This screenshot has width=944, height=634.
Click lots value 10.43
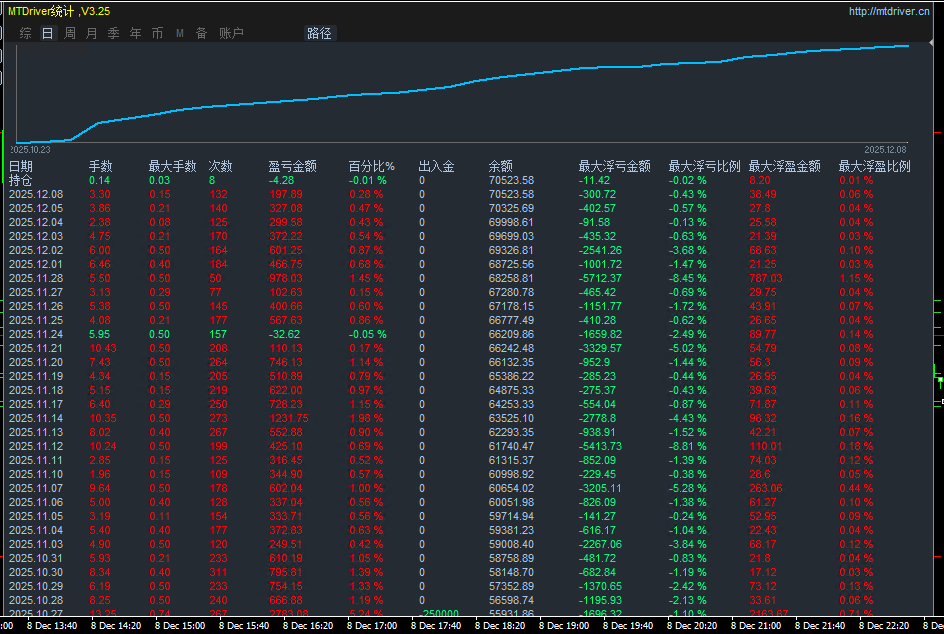pyautogui.click(x=103, y=348)
